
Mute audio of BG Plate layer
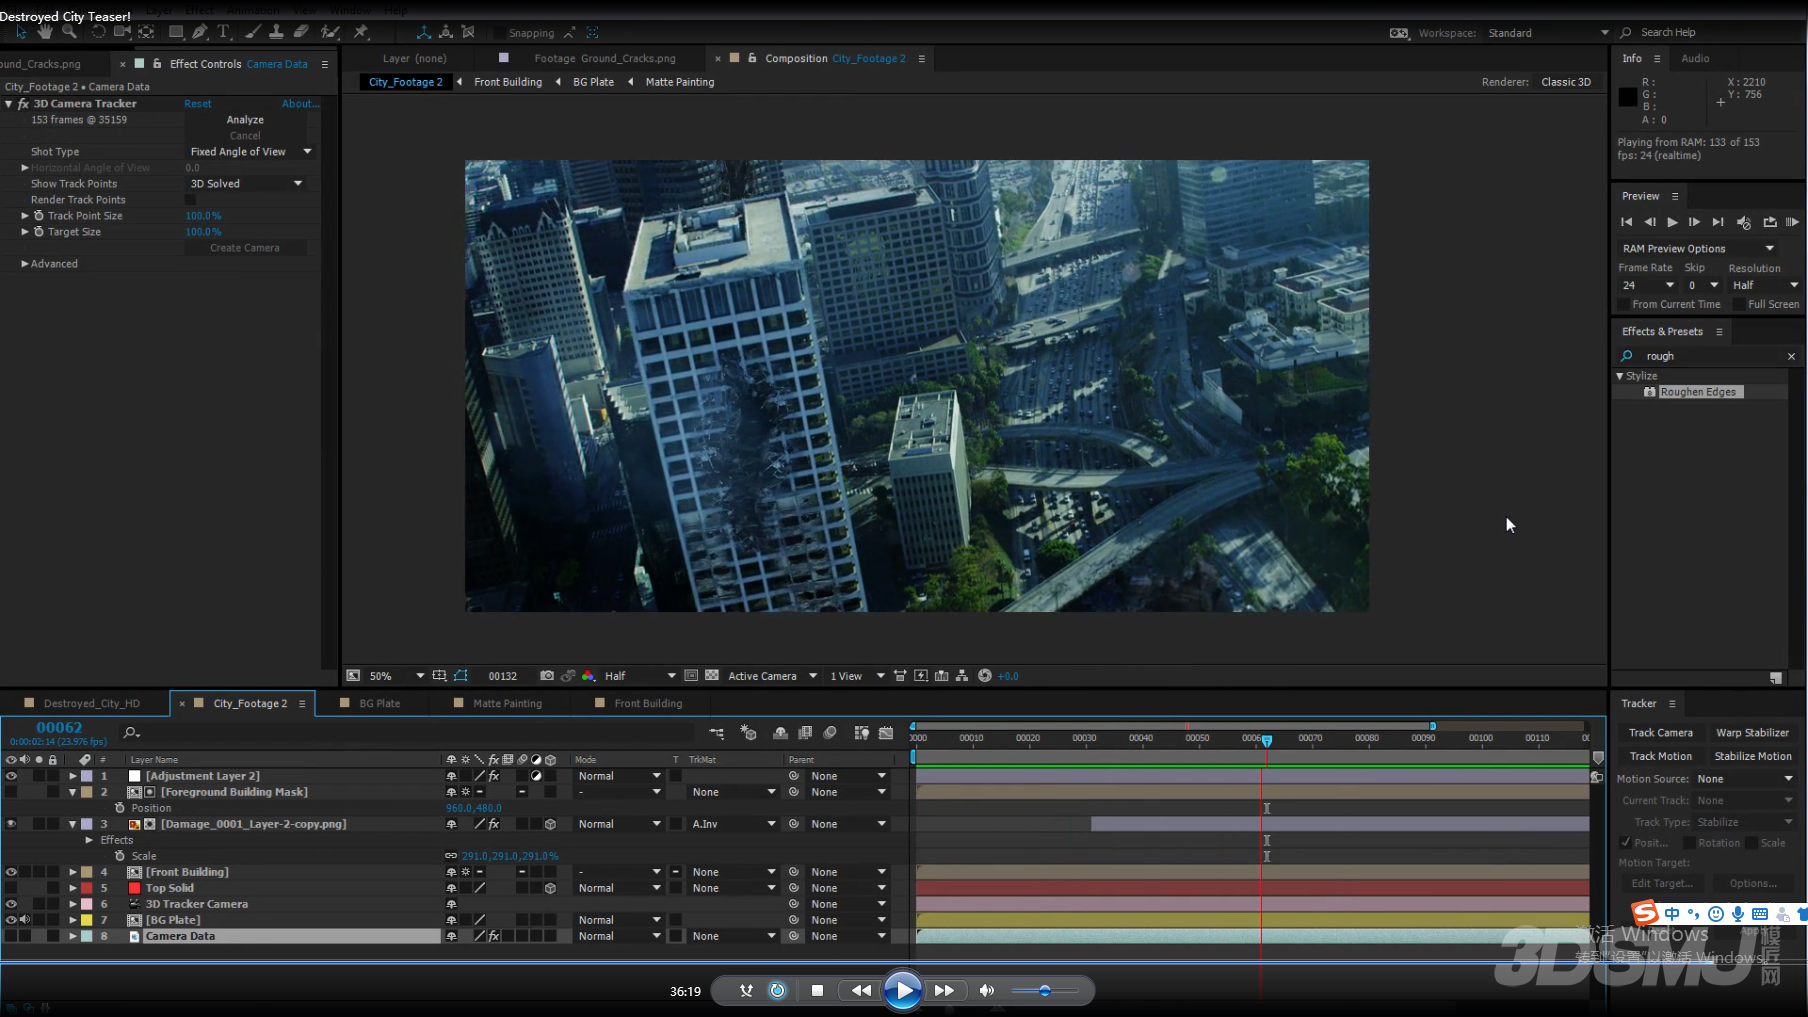(x=25, y=920)
